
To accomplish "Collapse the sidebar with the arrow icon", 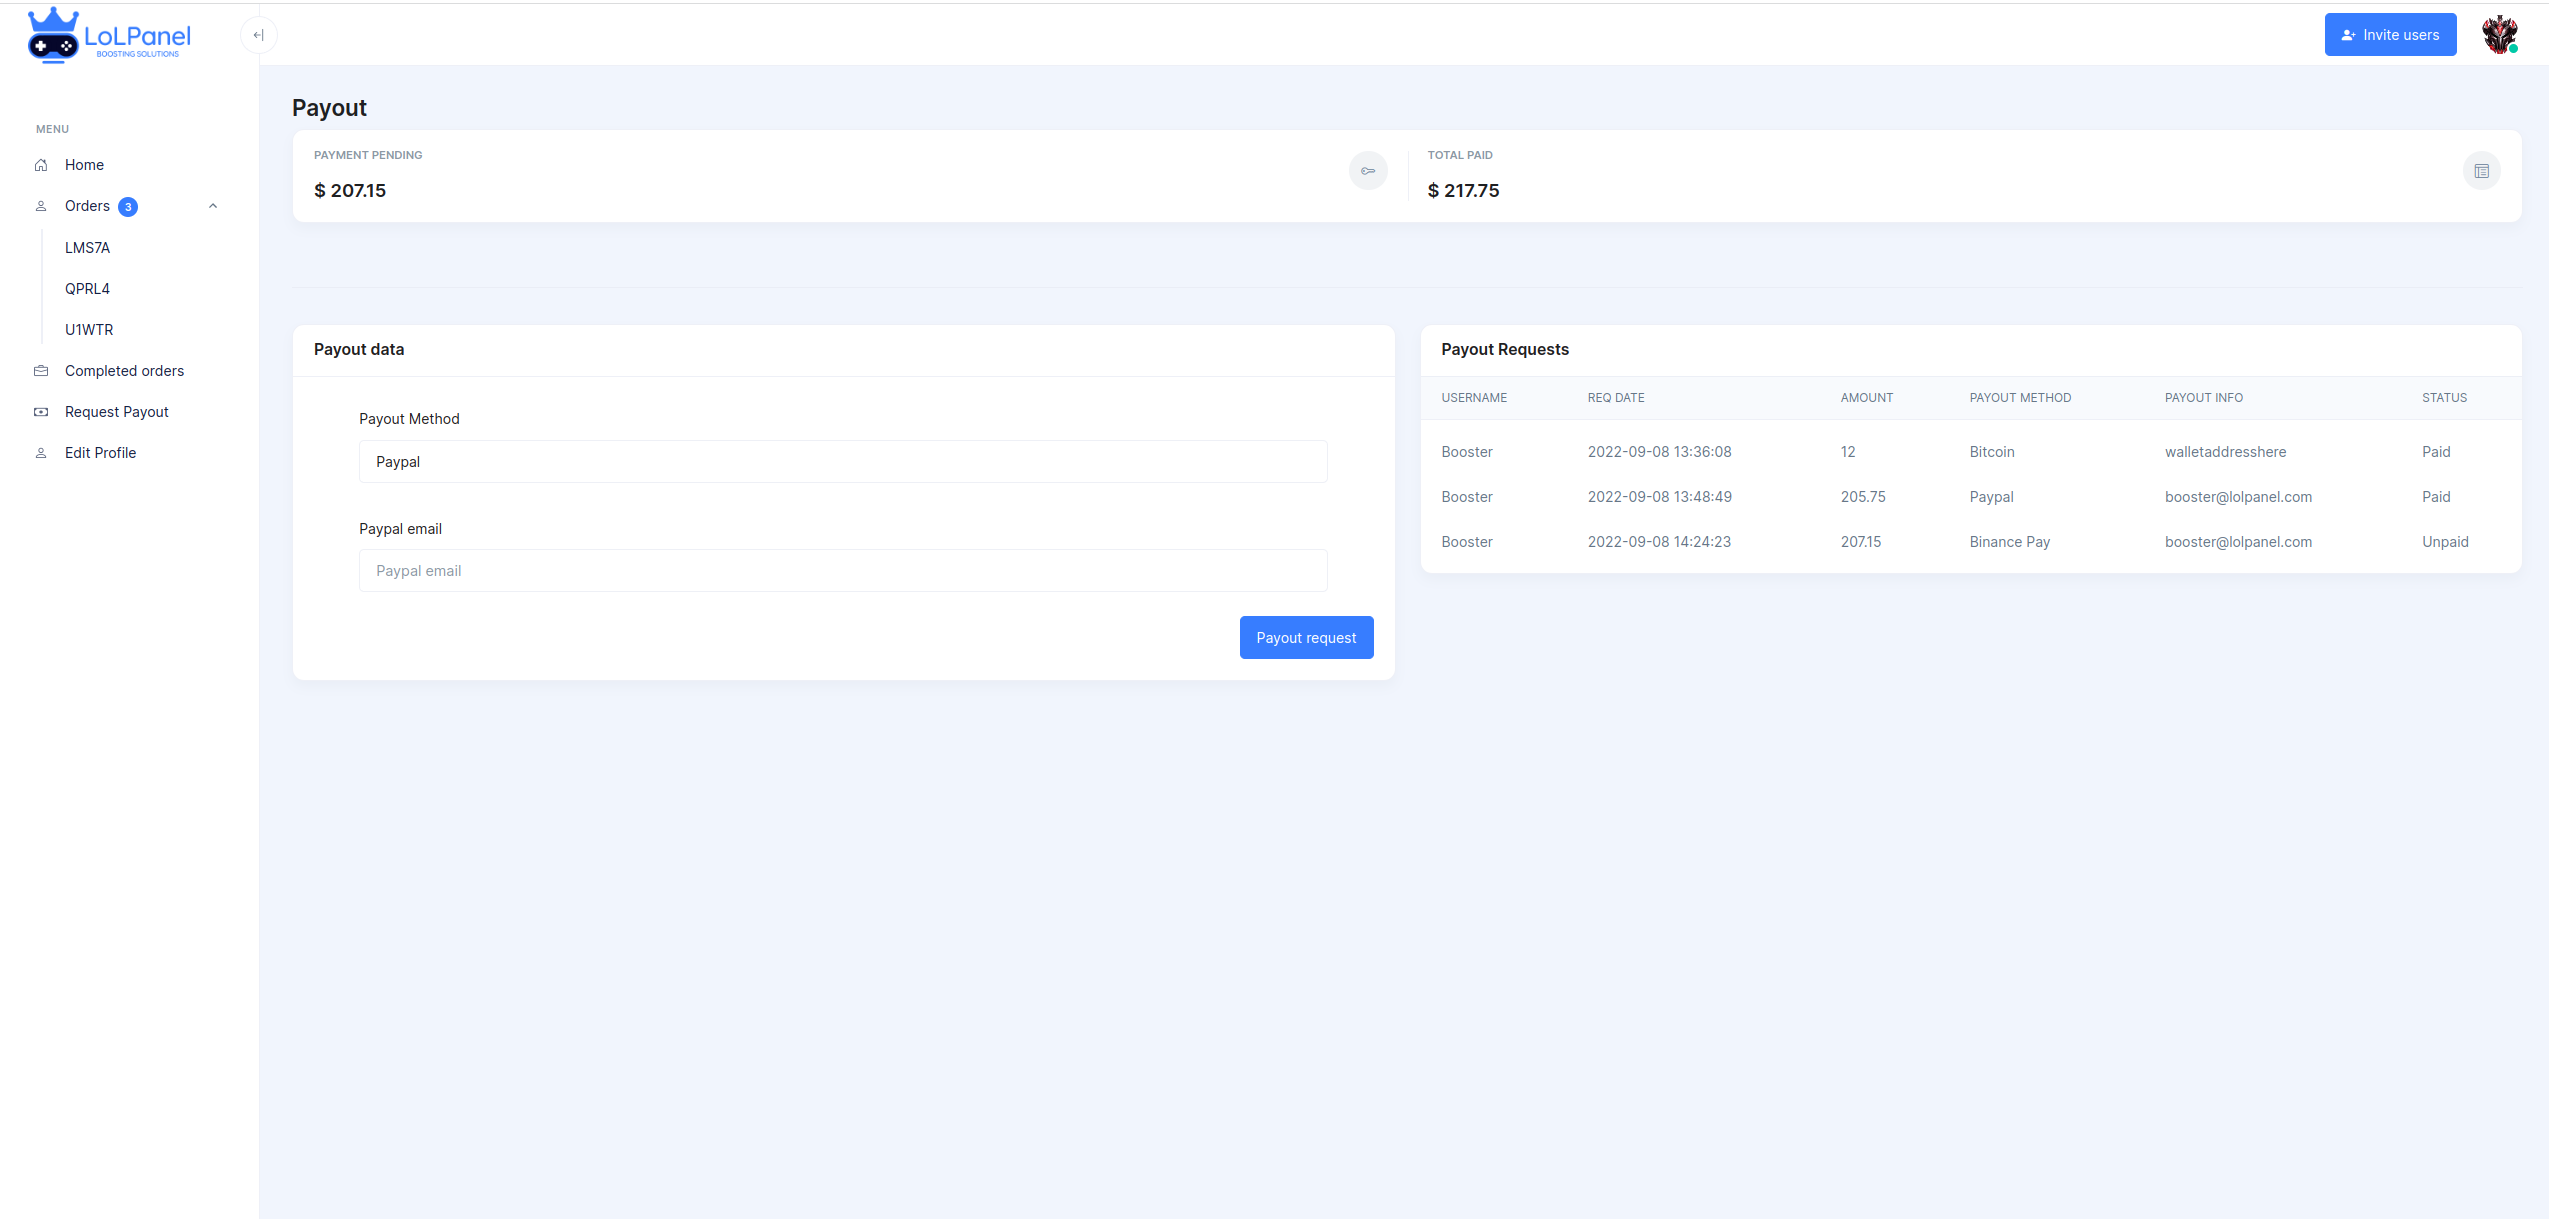I will [258, 36].
